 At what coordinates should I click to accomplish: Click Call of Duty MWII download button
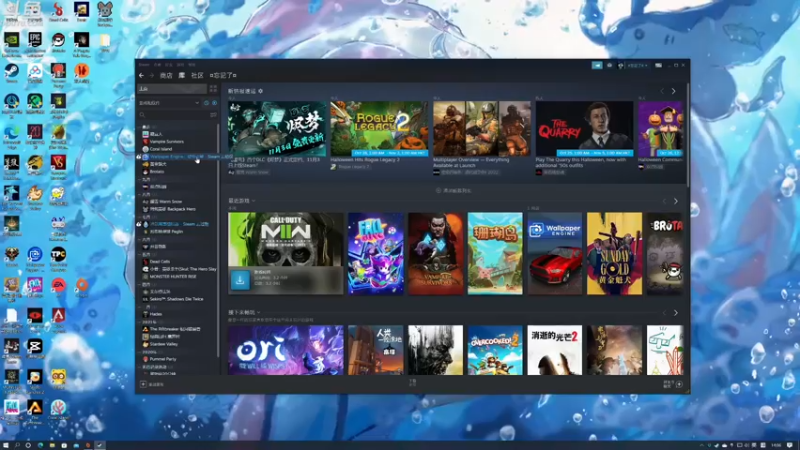pyautogui.click(x=240, y=280)
